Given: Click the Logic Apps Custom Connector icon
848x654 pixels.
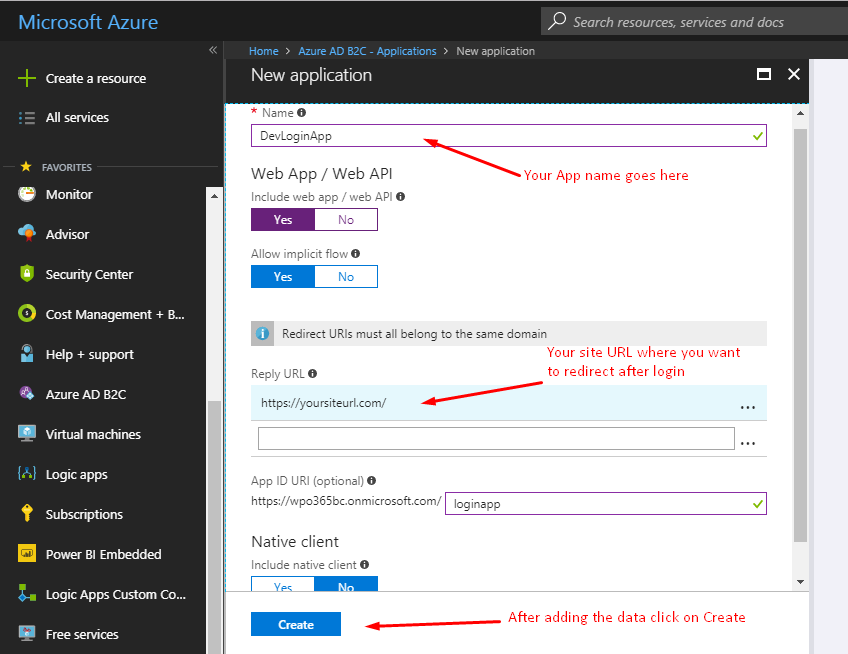Looking at the screenshot, I should (x=26, y=593).
